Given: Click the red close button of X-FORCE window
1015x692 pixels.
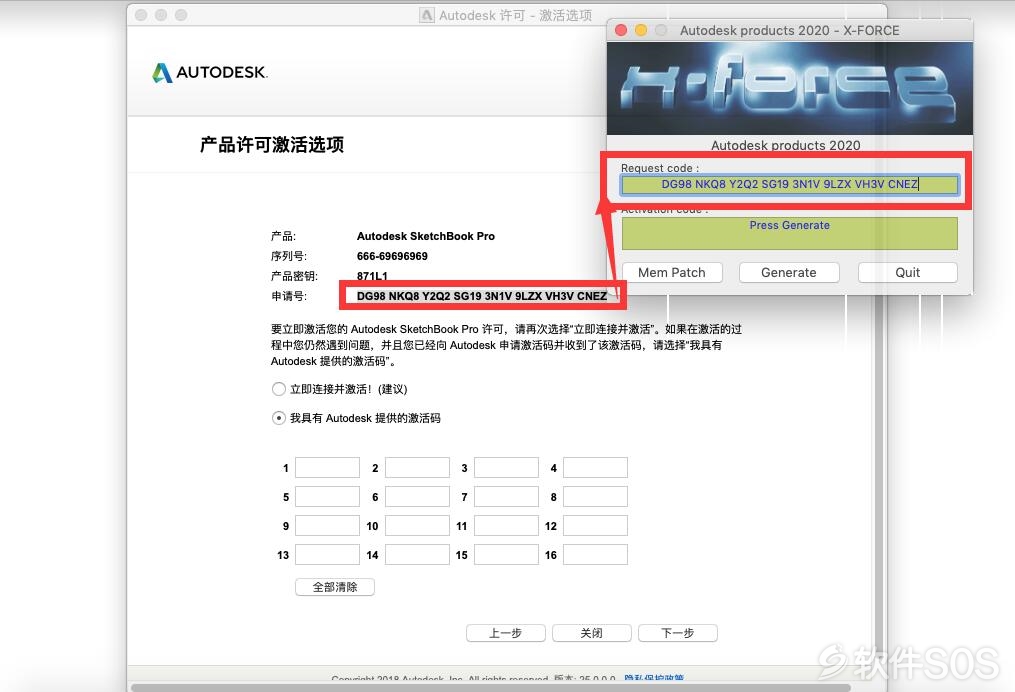Looking at the screenshot, I should tap(621, 30).
